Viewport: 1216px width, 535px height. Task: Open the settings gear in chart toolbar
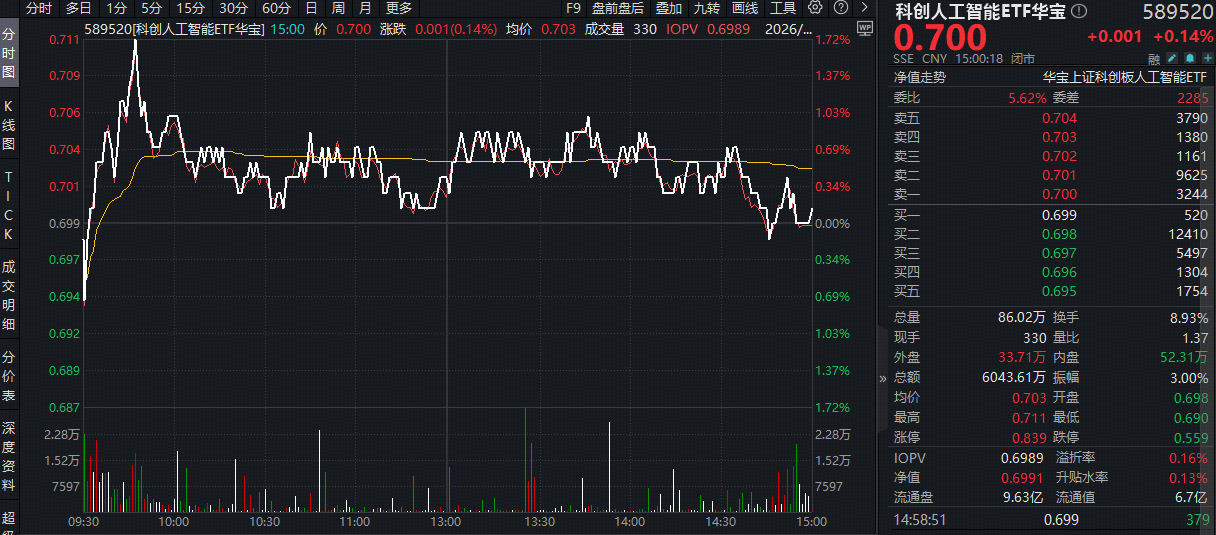pos(815,8)
